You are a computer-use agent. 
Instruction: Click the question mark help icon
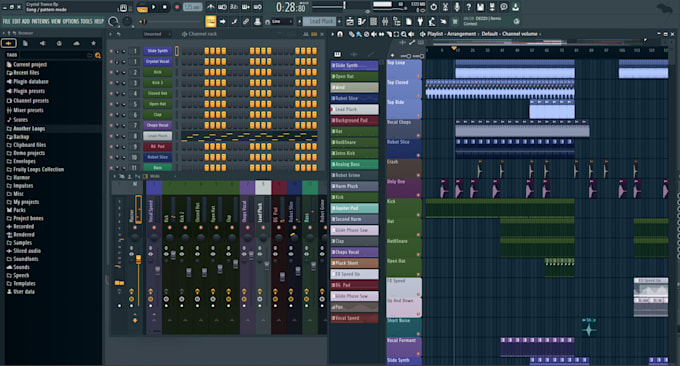(x=468, y=7)
